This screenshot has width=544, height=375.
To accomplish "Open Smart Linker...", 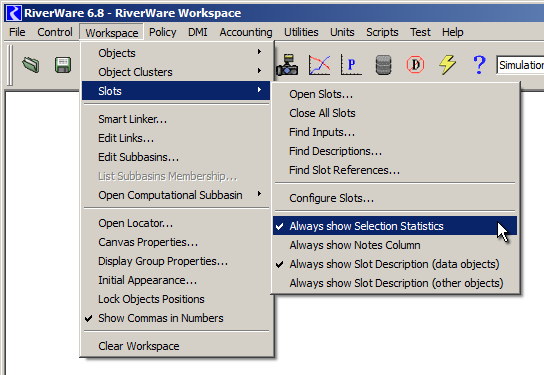I will click(x=176, y=119).
